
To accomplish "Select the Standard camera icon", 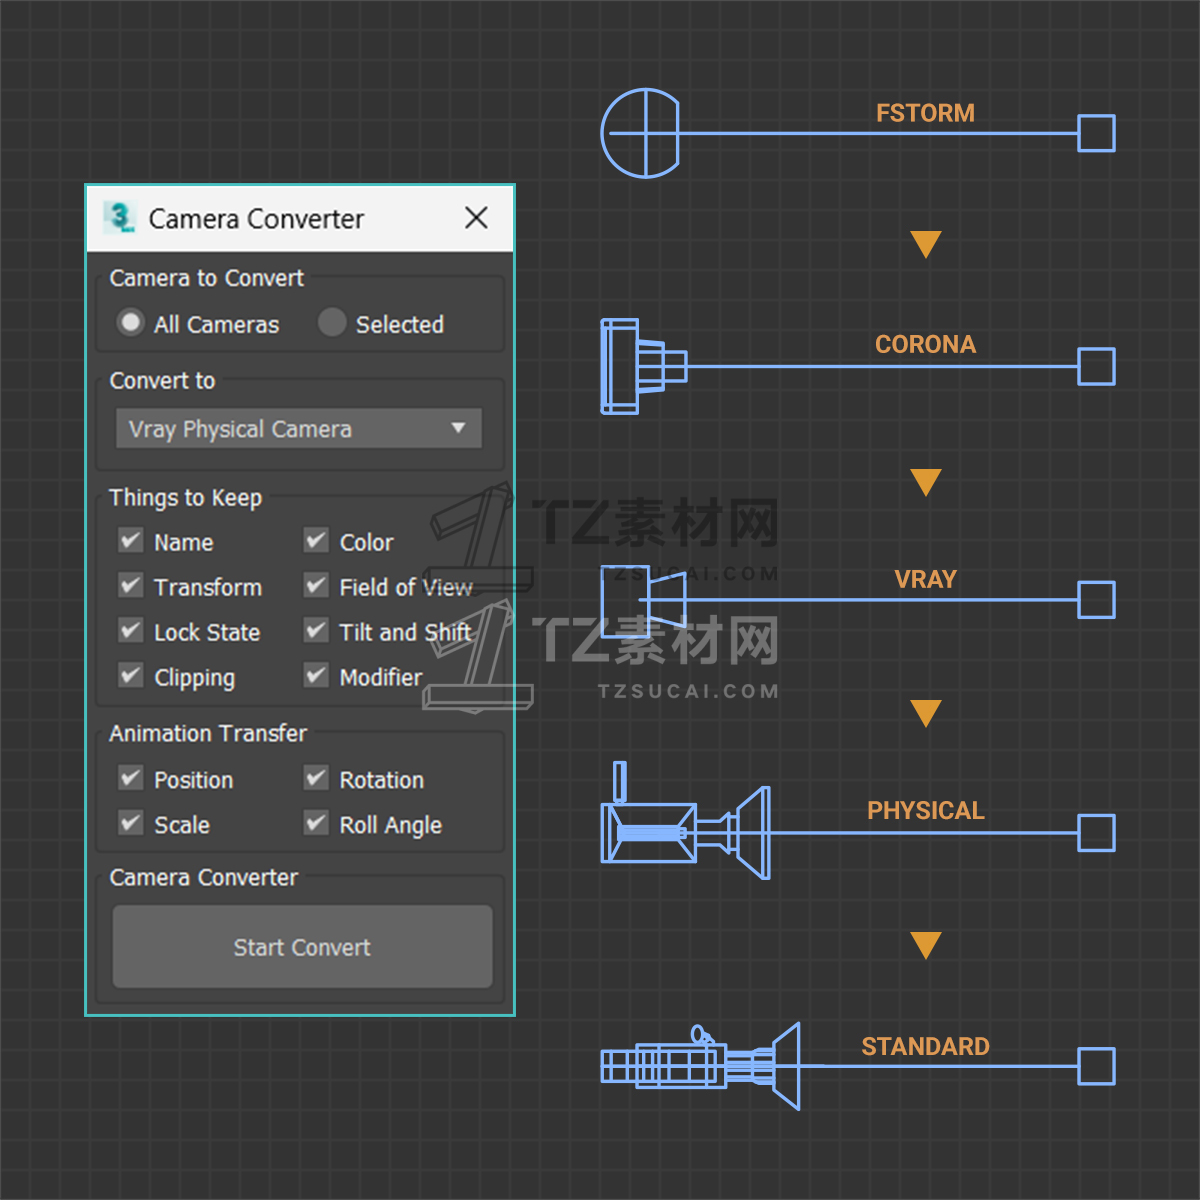I will click(x=700, y=1066).
